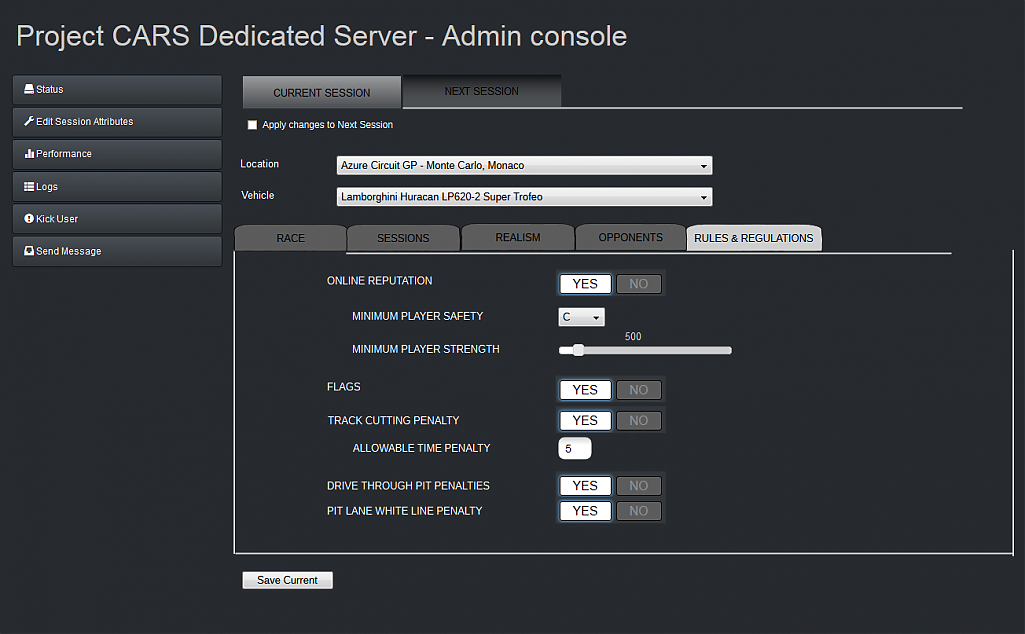This screenshot has width=1025, height=634.
Task: Switch to the Next Session tab
Action: [482, 92]
